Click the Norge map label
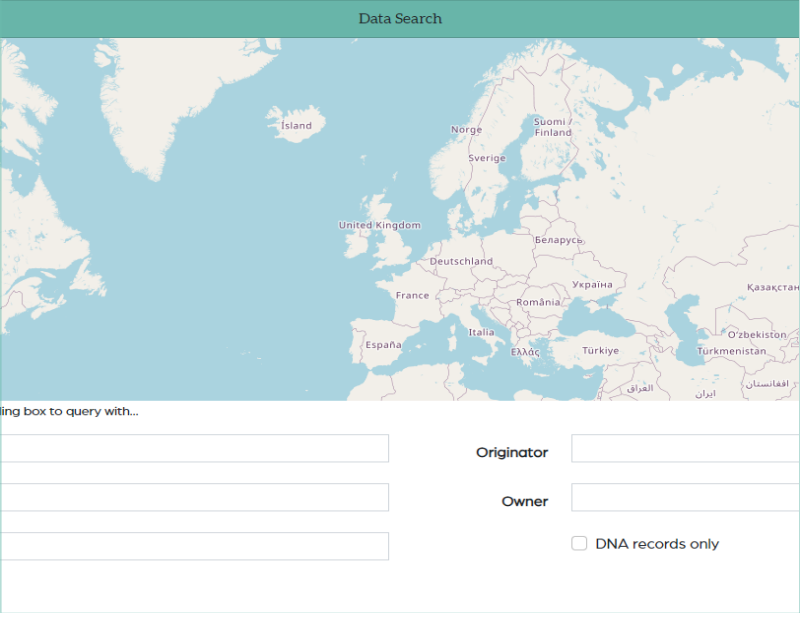 (x=466, y=130)
